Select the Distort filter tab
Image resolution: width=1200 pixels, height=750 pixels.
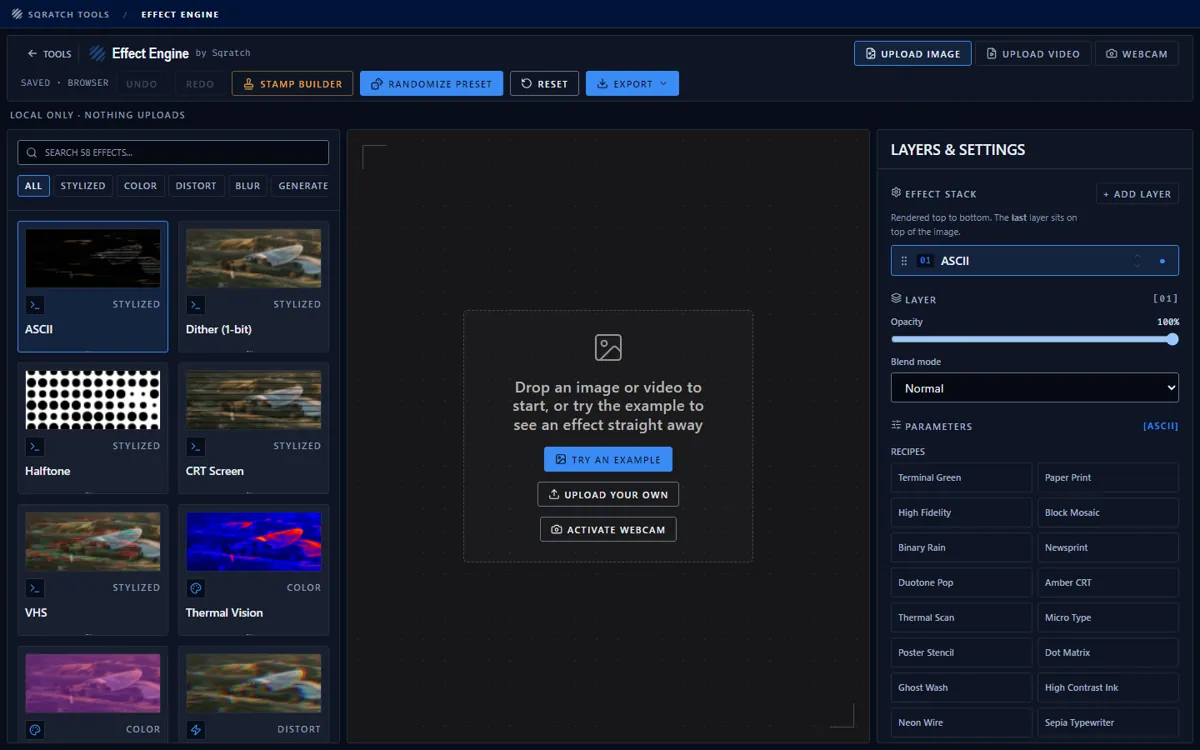pos(196,186)
